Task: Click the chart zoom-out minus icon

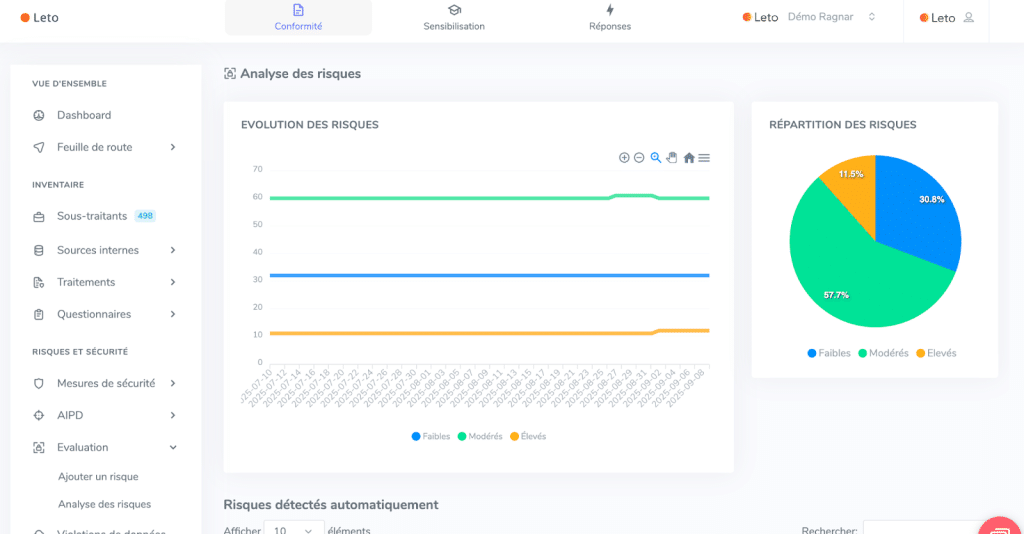Action: pos(639,158)
